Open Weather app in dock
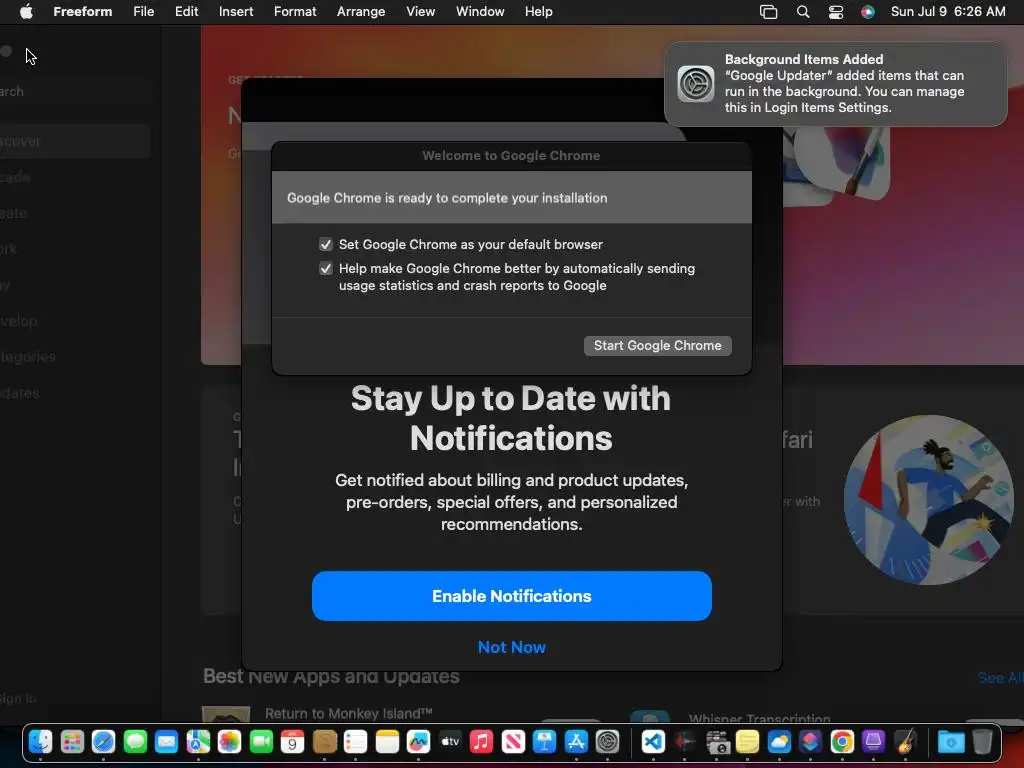Image resolution: width=1024 pixels, height=768 pixels. [x=779, y=742]
